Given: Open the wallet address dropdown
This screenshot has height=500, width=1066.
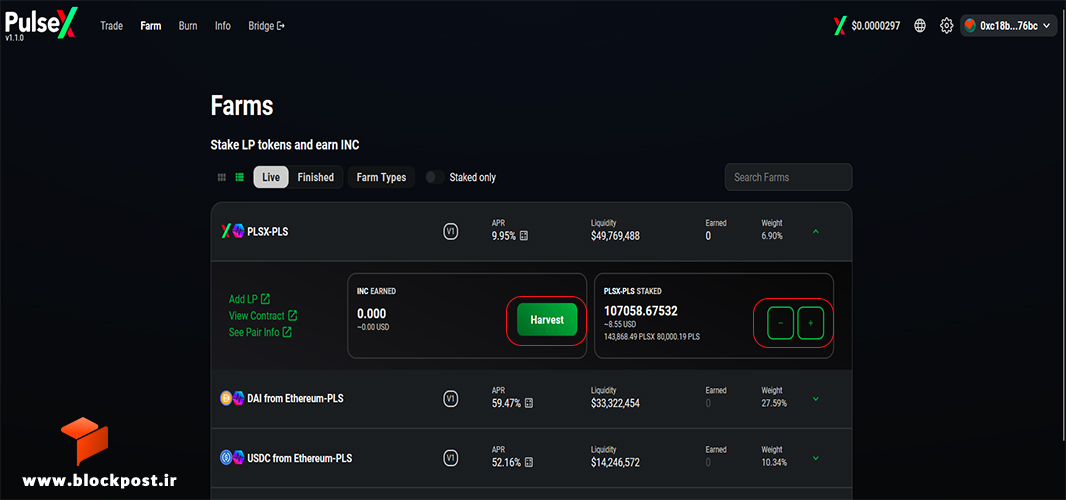Looking at the screenshot, I should (1010, 26).
